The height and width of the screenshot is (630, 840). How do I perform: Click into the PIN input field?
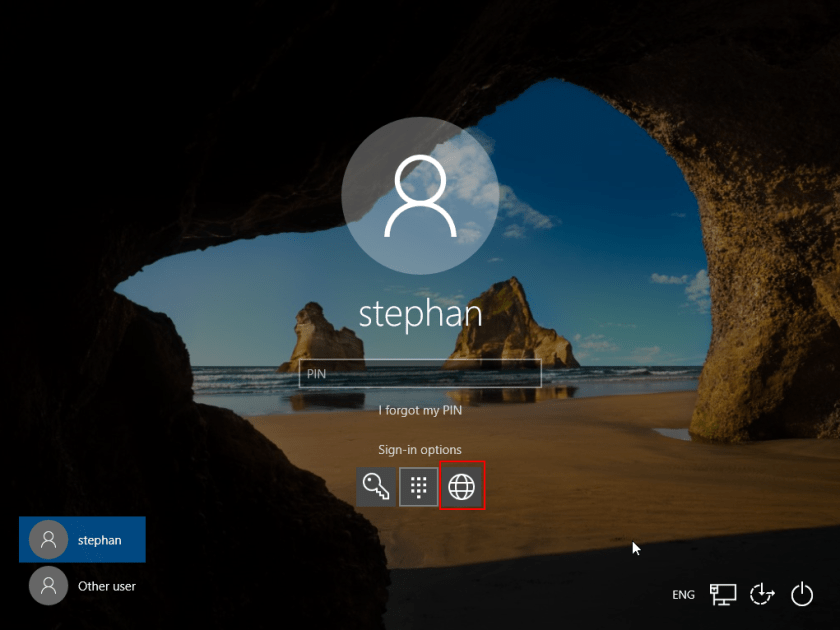pos(420,373)
